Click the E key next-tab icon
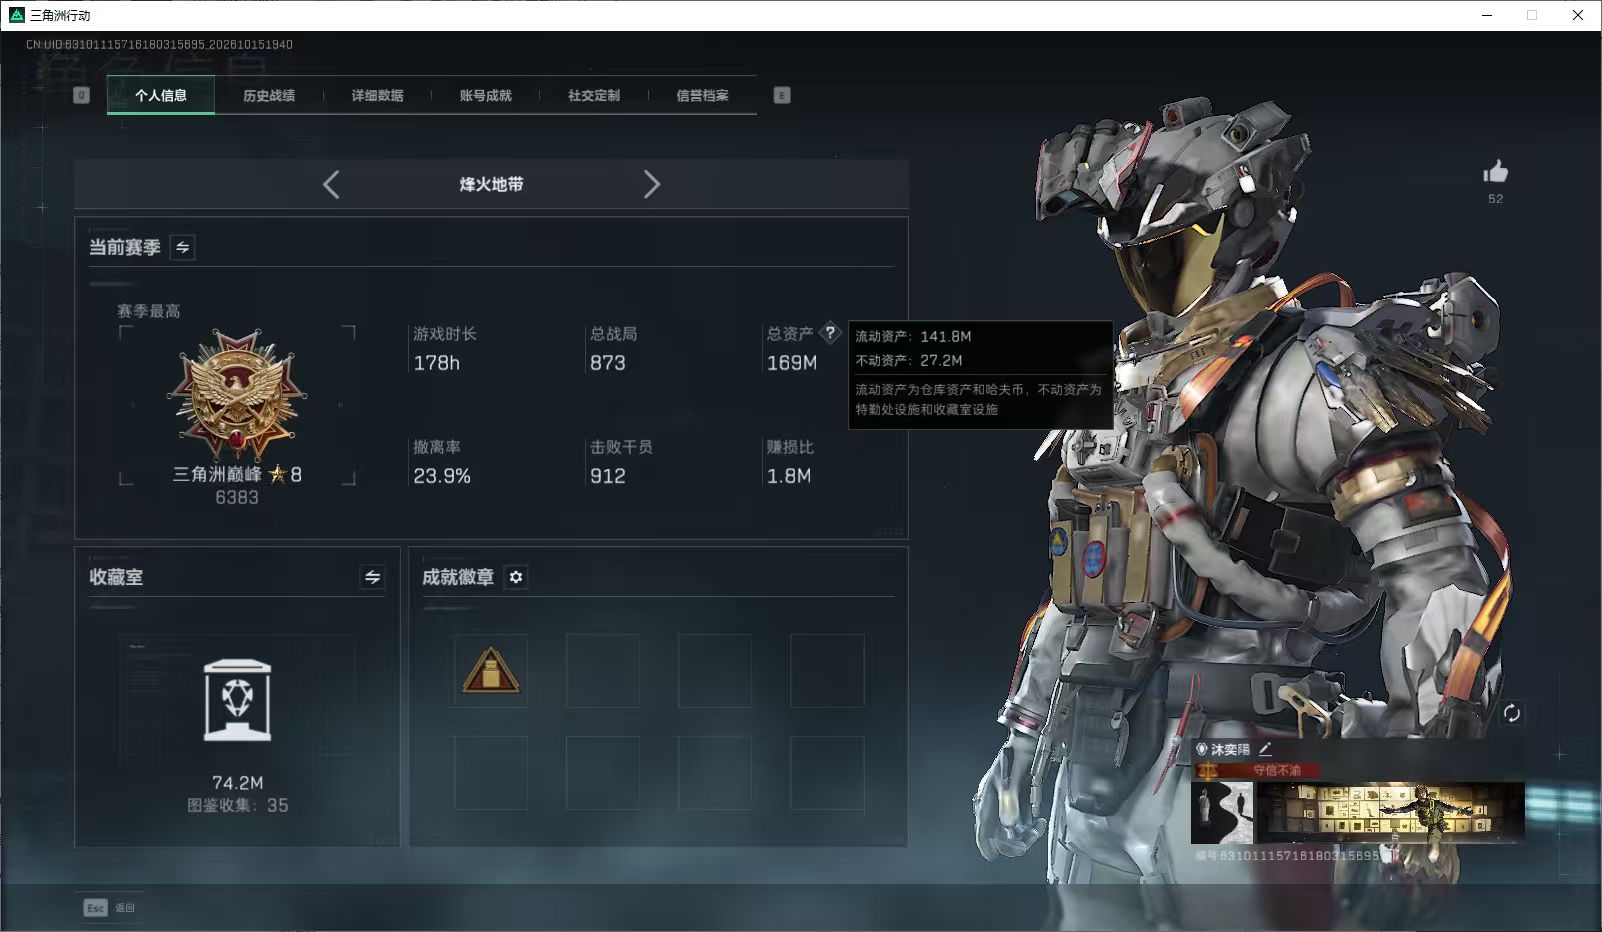The image size is (1602, 932). click(x=782, y=95)
